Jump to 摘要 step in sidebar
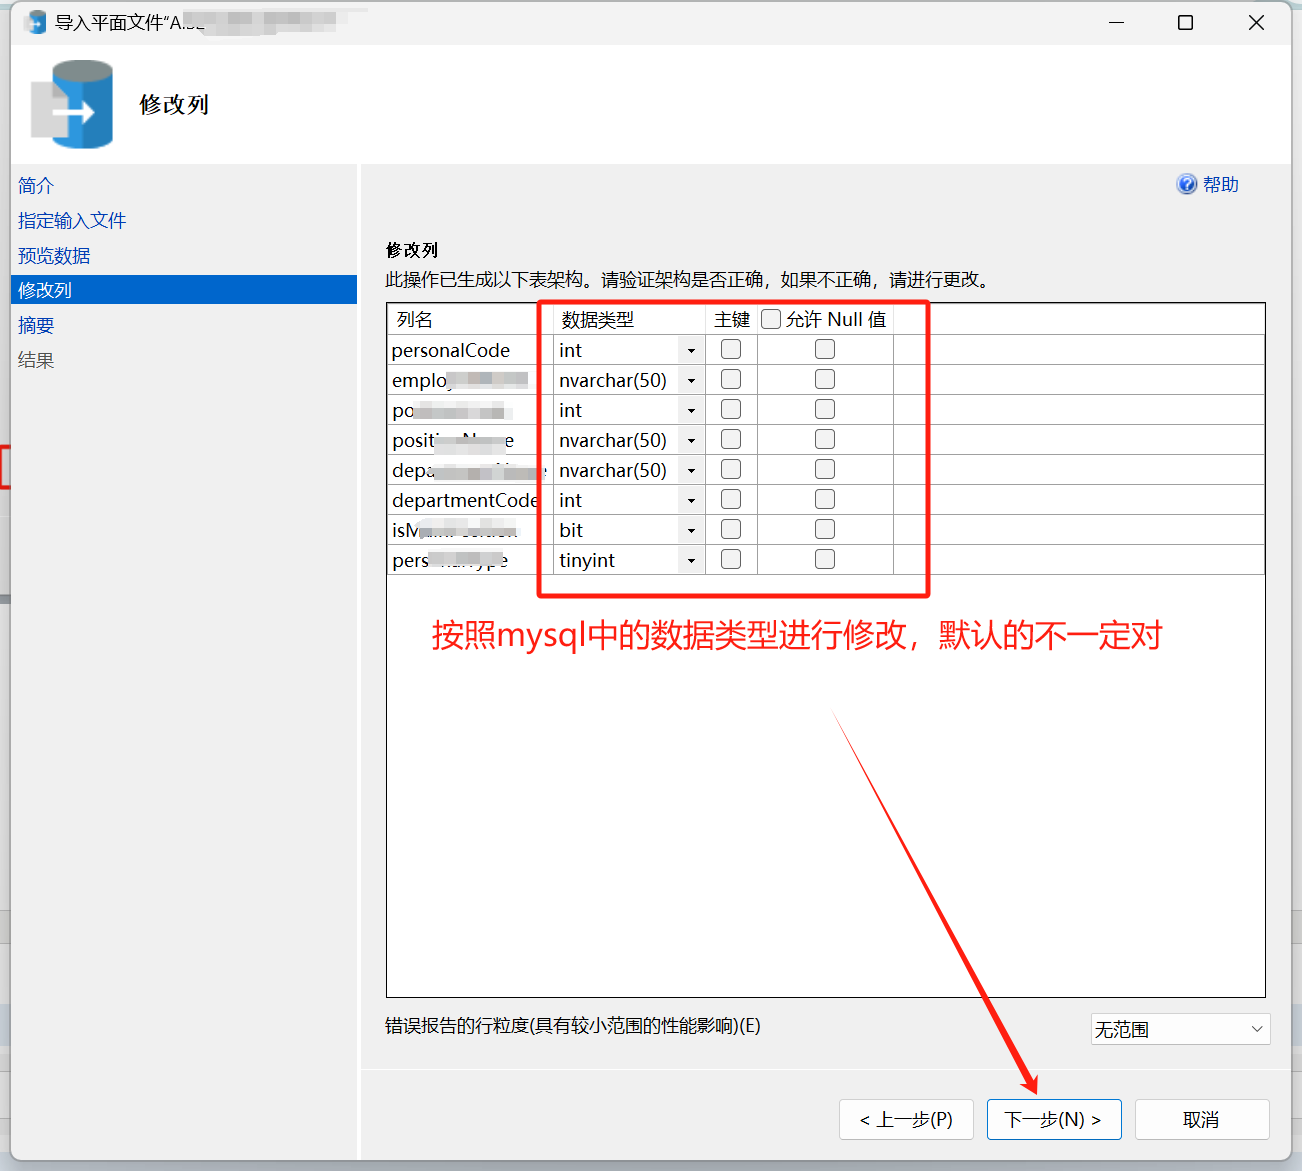 tap(36, 325)
